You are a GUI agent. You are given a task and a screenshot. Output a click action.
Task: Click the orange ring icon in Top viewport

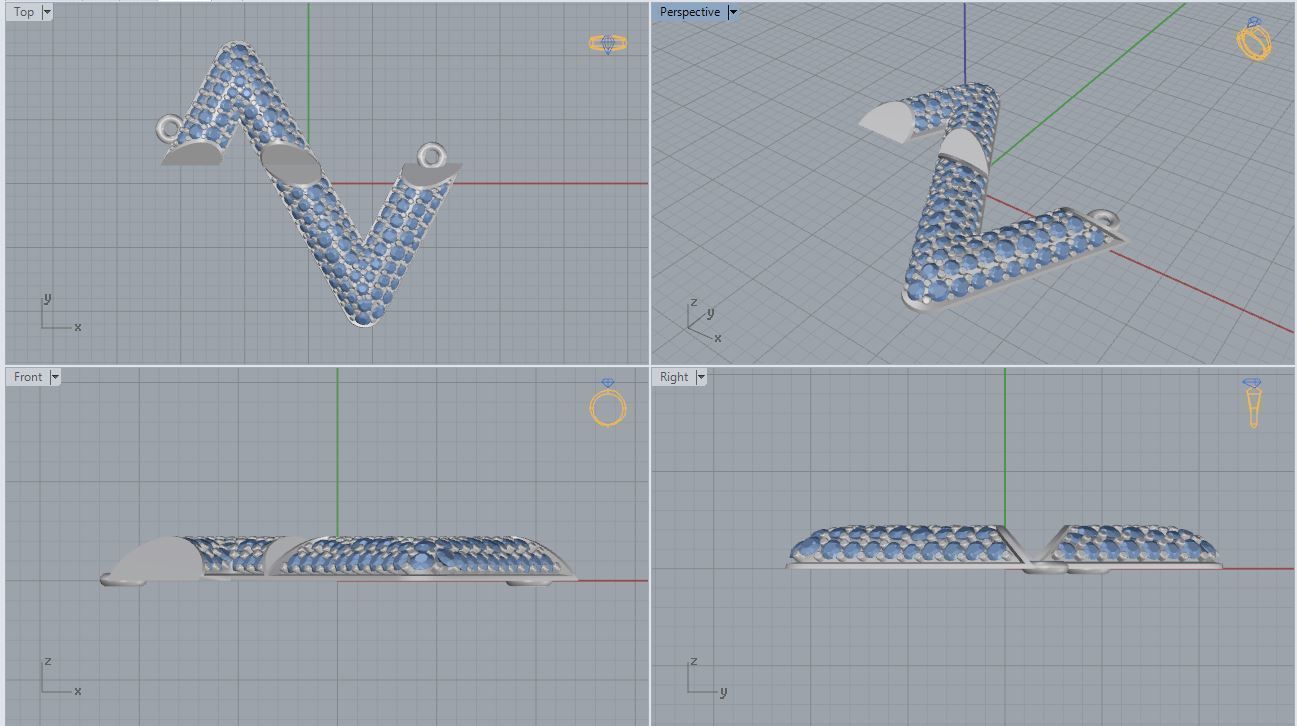[608, 44]
